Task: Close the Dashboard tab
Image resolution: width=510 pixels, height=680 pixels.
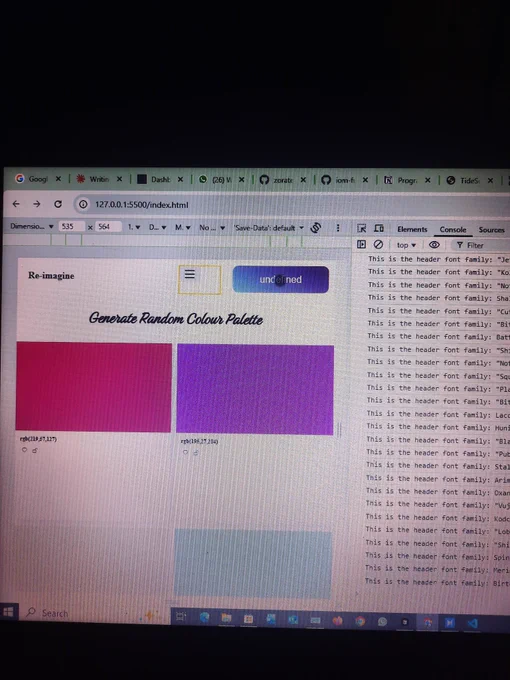Action: coord(180,179)
